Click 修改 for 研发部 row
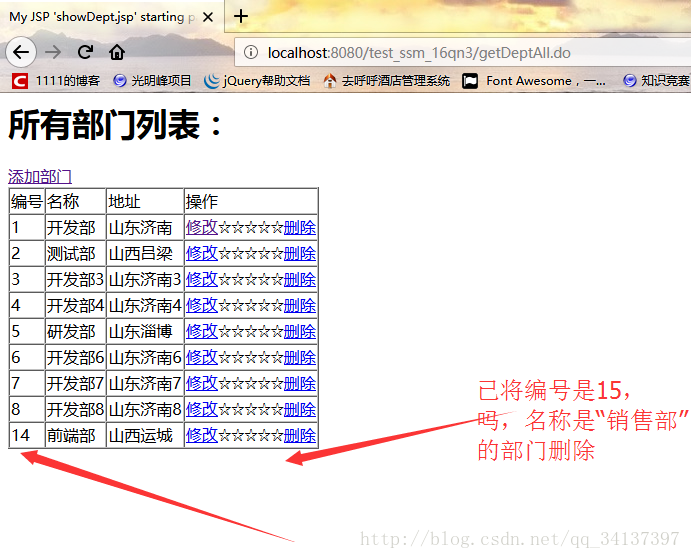Viewport: 691px width, 559px height. (x=202, y=332)
